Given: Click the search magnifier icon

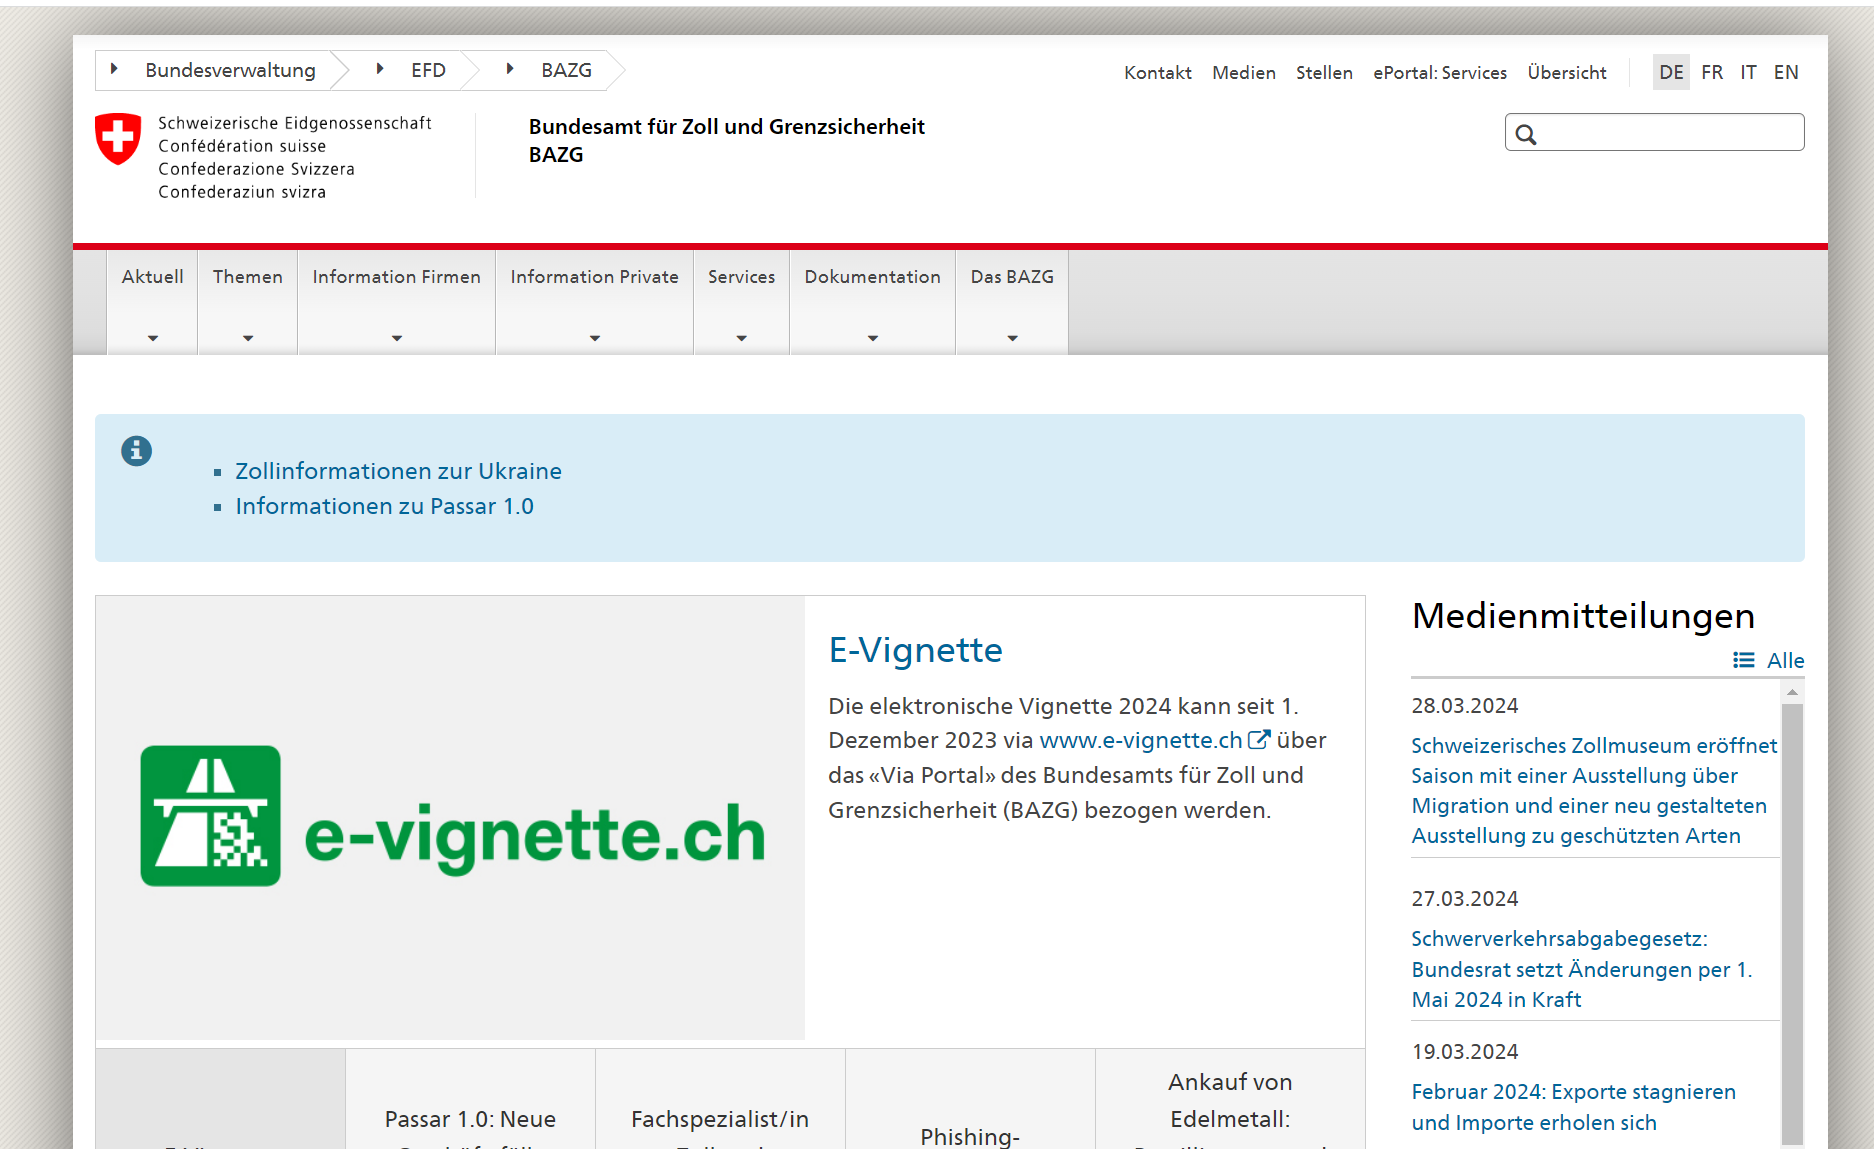Looking at the screenshot, I should click(x=1526, y=134).
